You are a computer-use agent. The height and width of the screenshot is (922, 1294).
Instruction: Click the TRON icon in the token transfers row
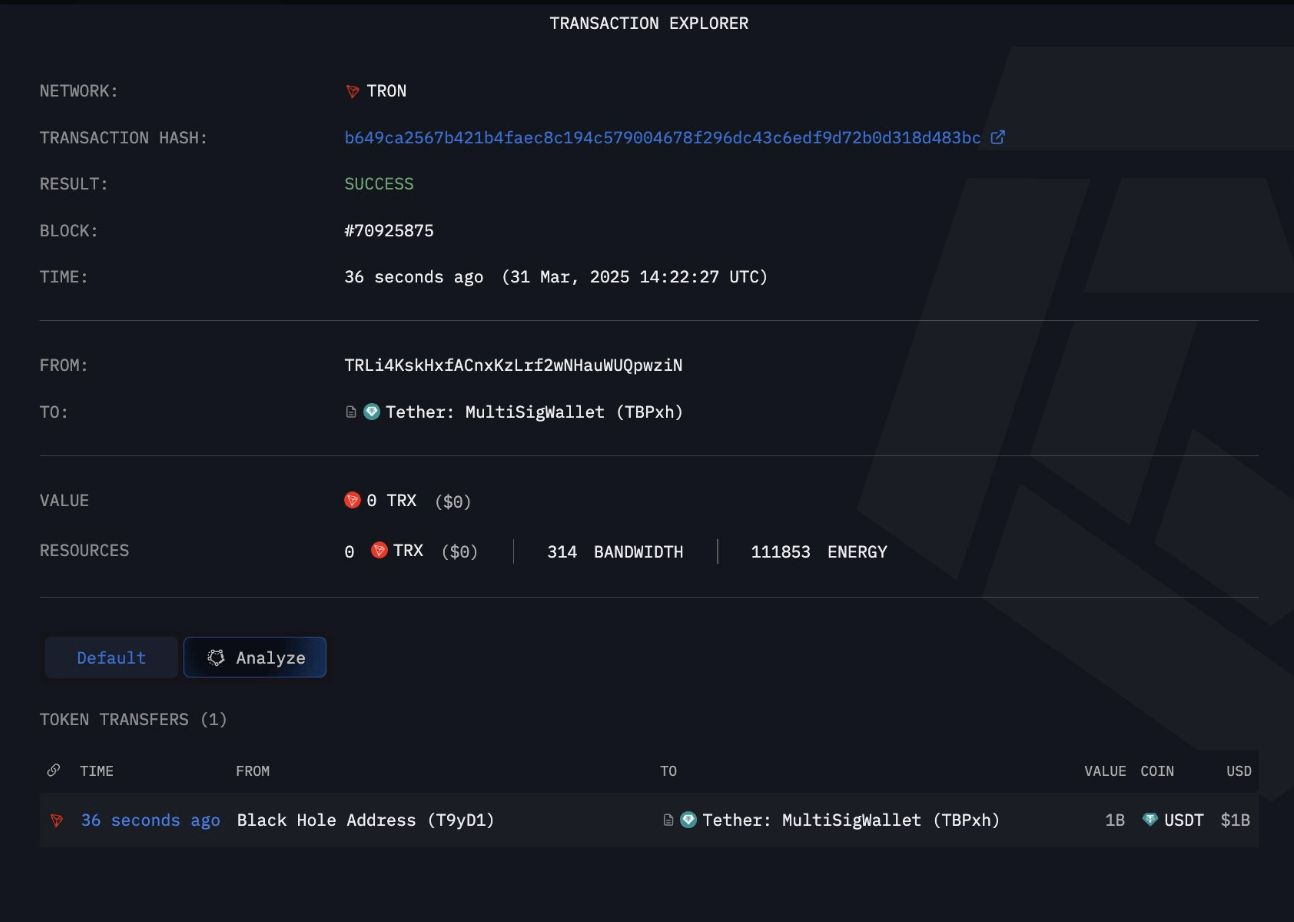click(x=57, y=820)
